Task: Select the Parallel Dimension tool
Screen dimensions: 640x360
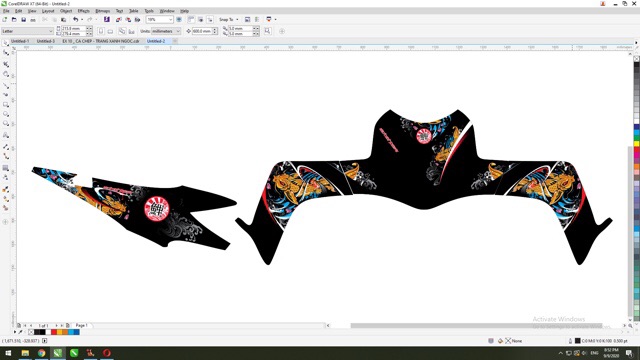Action: (x=6, y=147)
